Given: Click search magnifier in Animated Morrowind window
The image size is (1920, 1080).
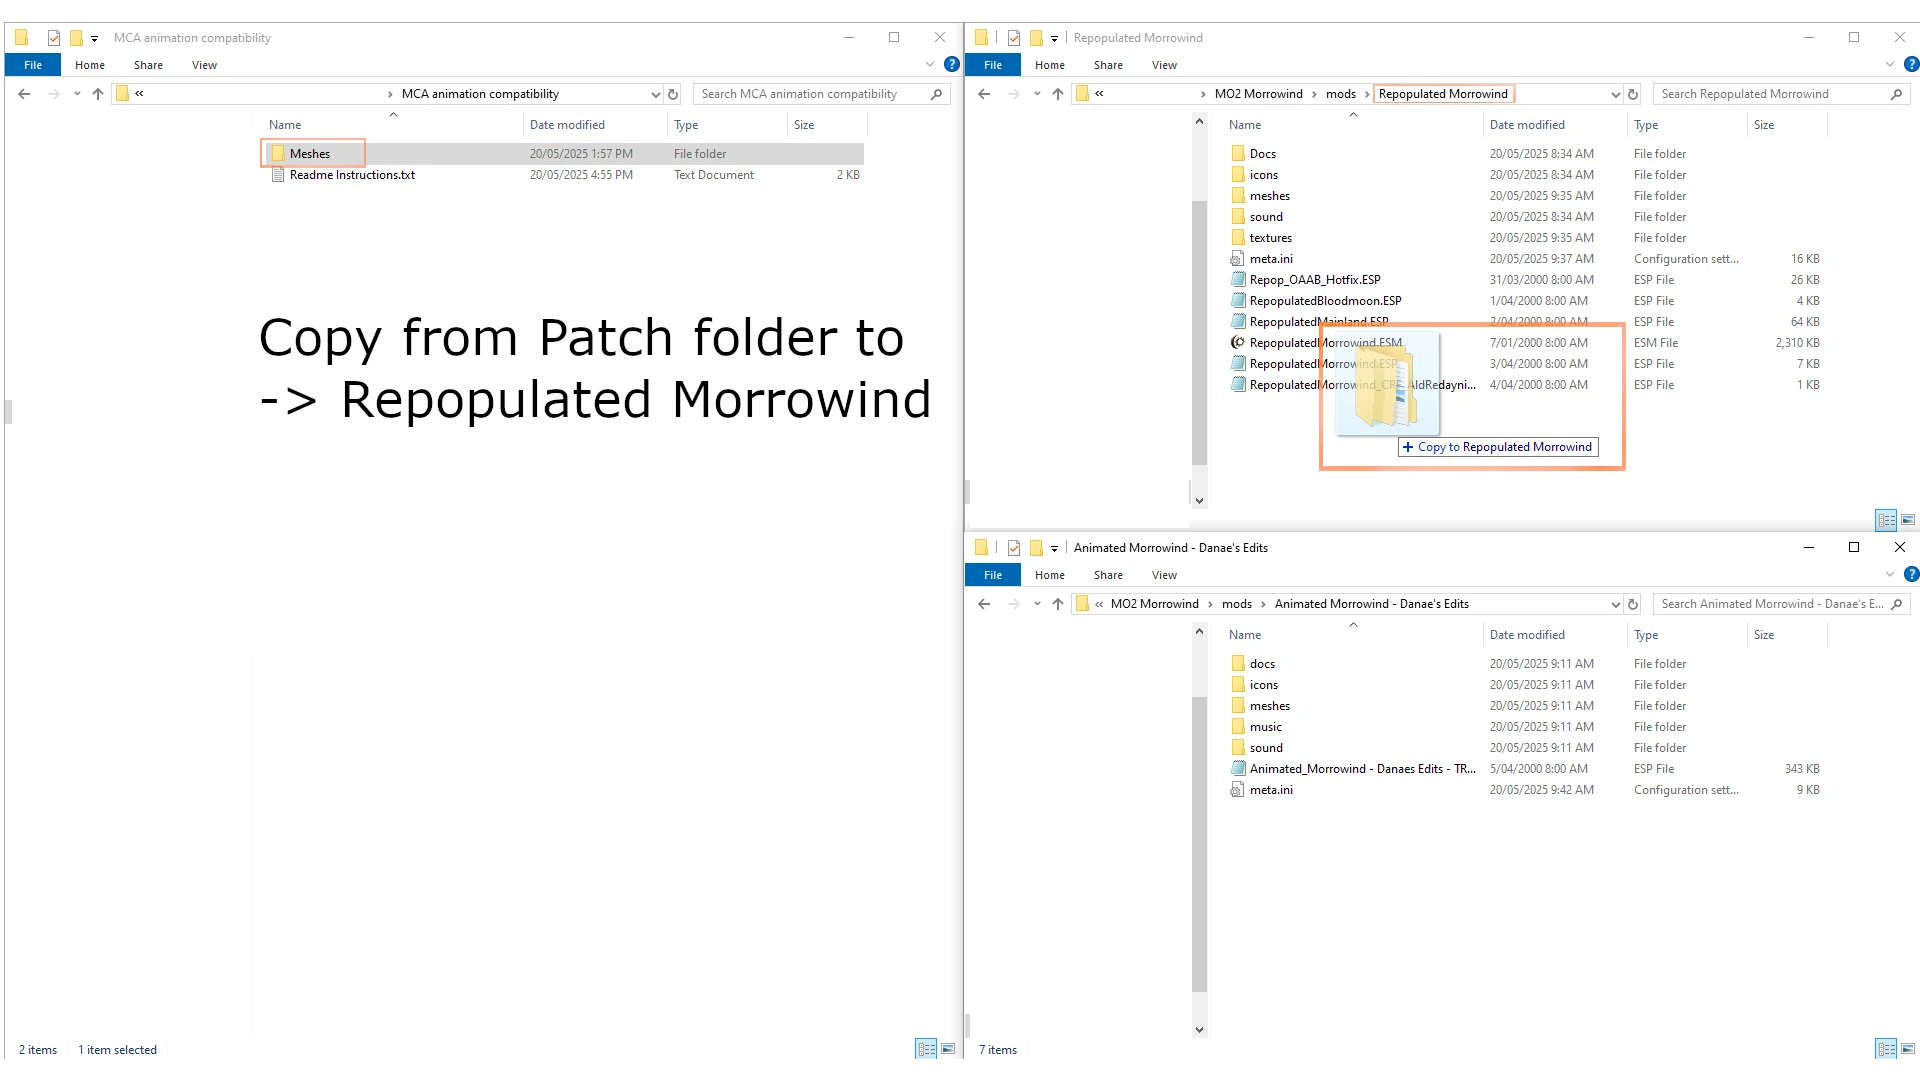Looking at the screenshot, I should click(x=1896, y=604).
